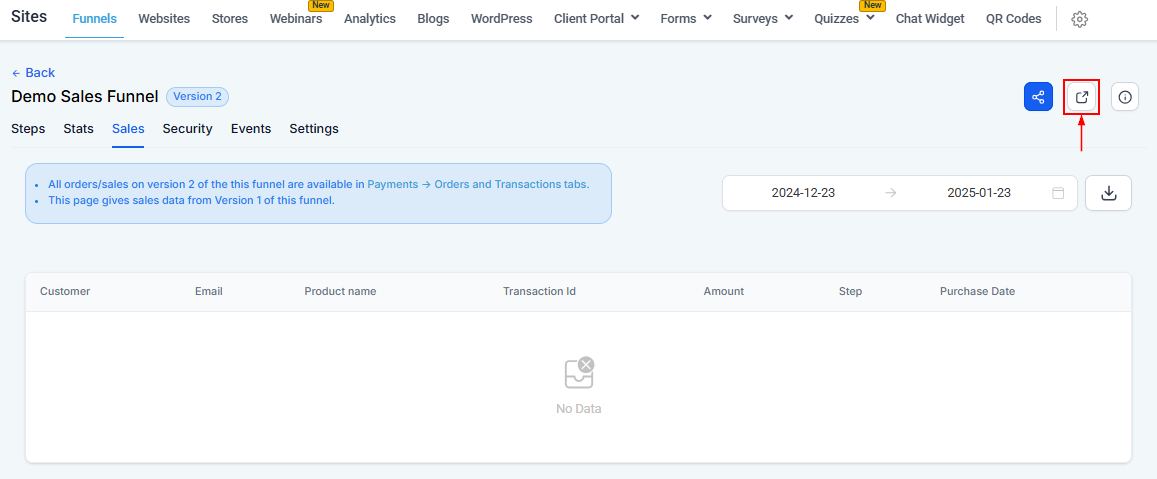This screenshot has width=1157, height=479.
Task: Set end date 2025-01-23 field
Action: click(x=978, y=193)
